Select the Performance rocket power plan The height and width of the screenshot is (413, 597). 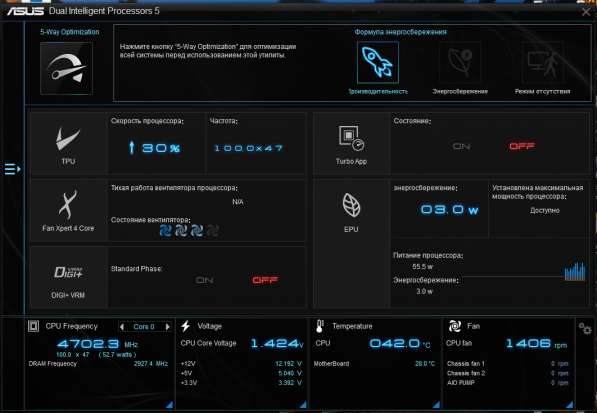(378, 62)
